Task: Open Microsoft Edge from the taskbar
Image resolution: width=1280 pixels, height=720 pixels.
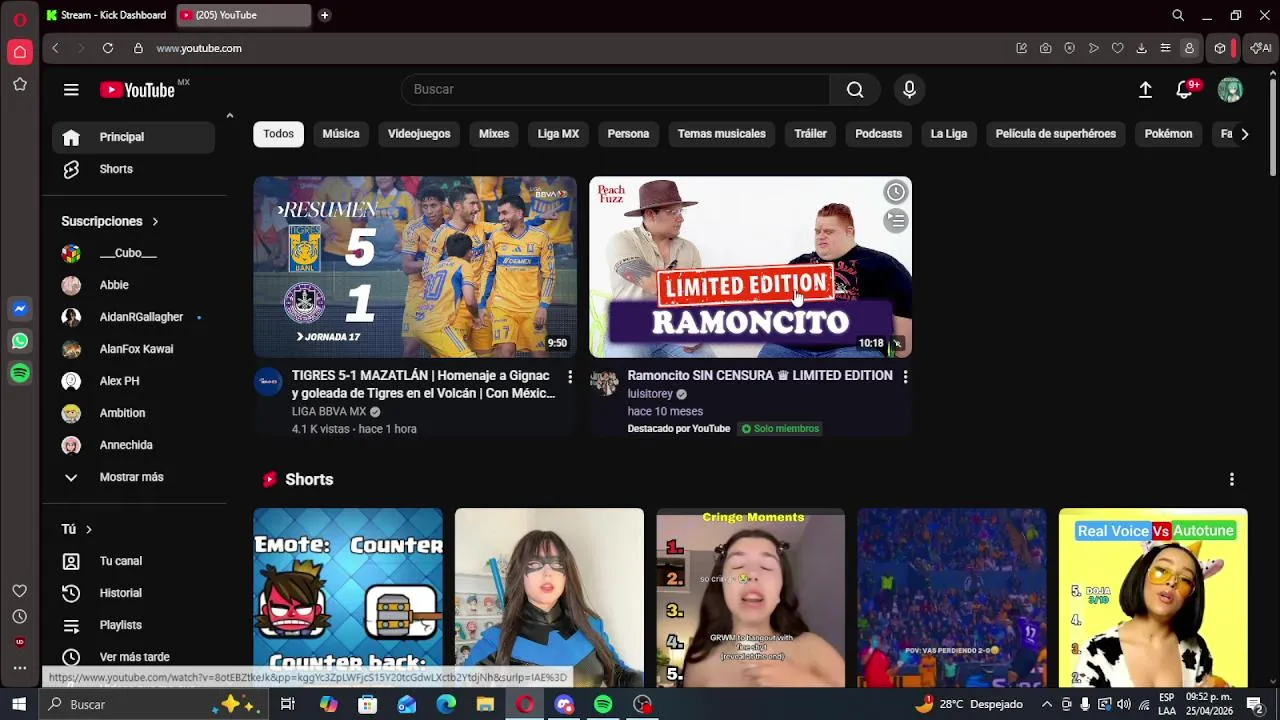Action: coord(446,705)
